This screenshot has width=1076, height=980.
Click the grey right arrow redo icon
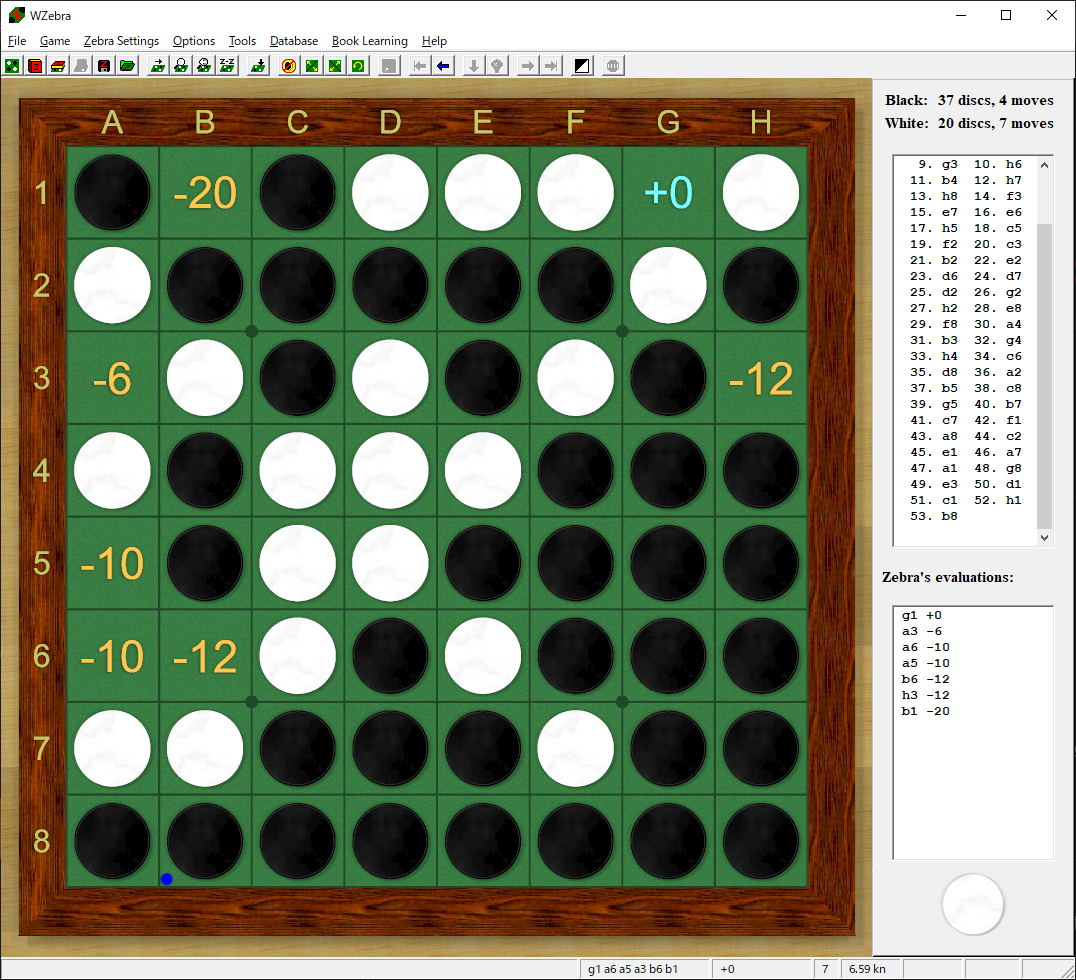tap(528, 66)
